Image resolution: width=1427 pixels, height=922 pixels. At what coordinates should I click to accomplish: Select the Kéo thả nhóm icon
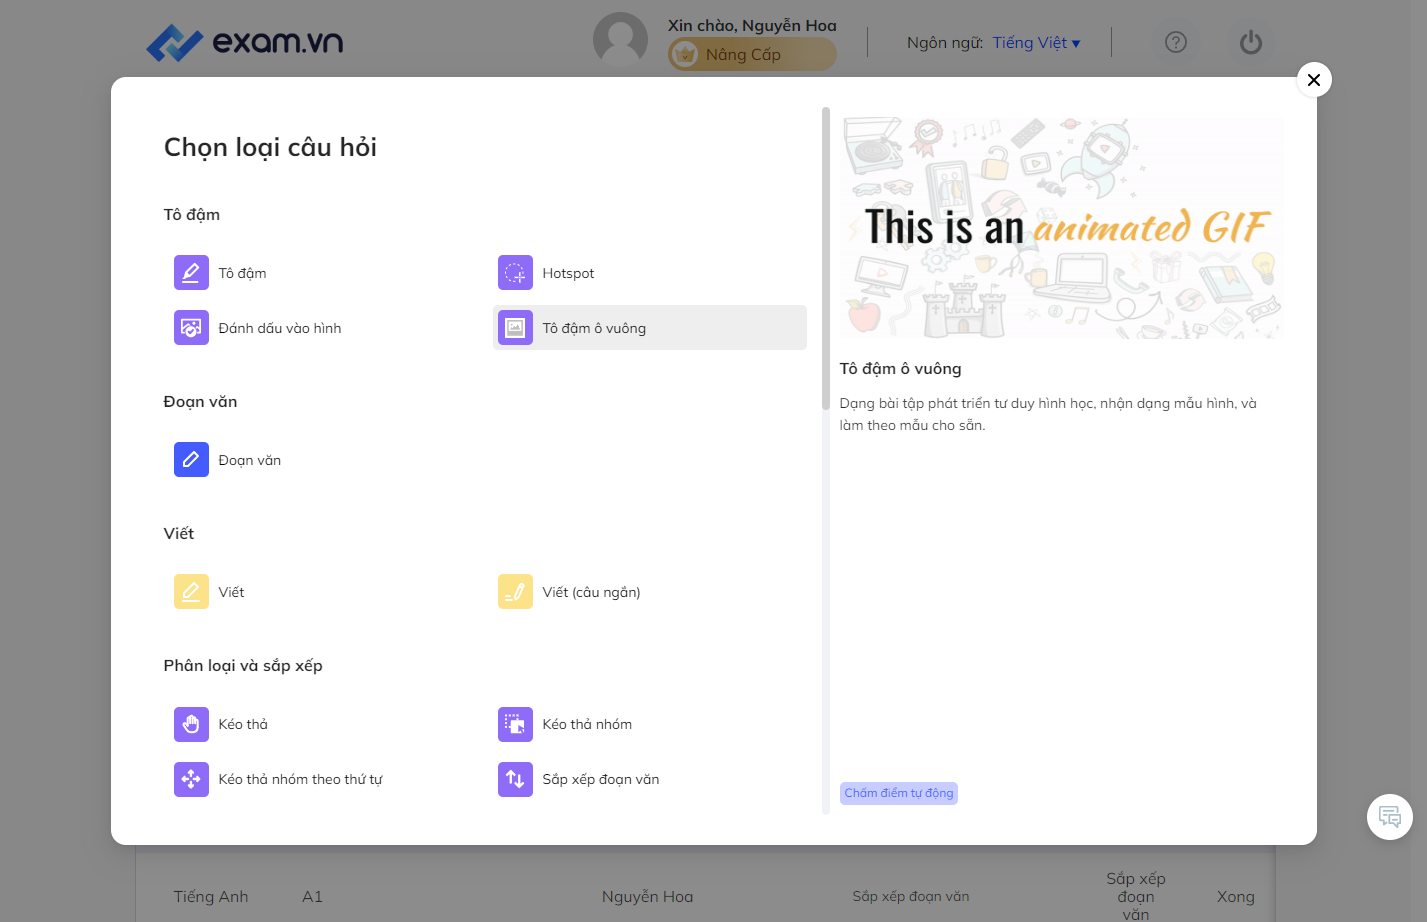click(515, 723)
